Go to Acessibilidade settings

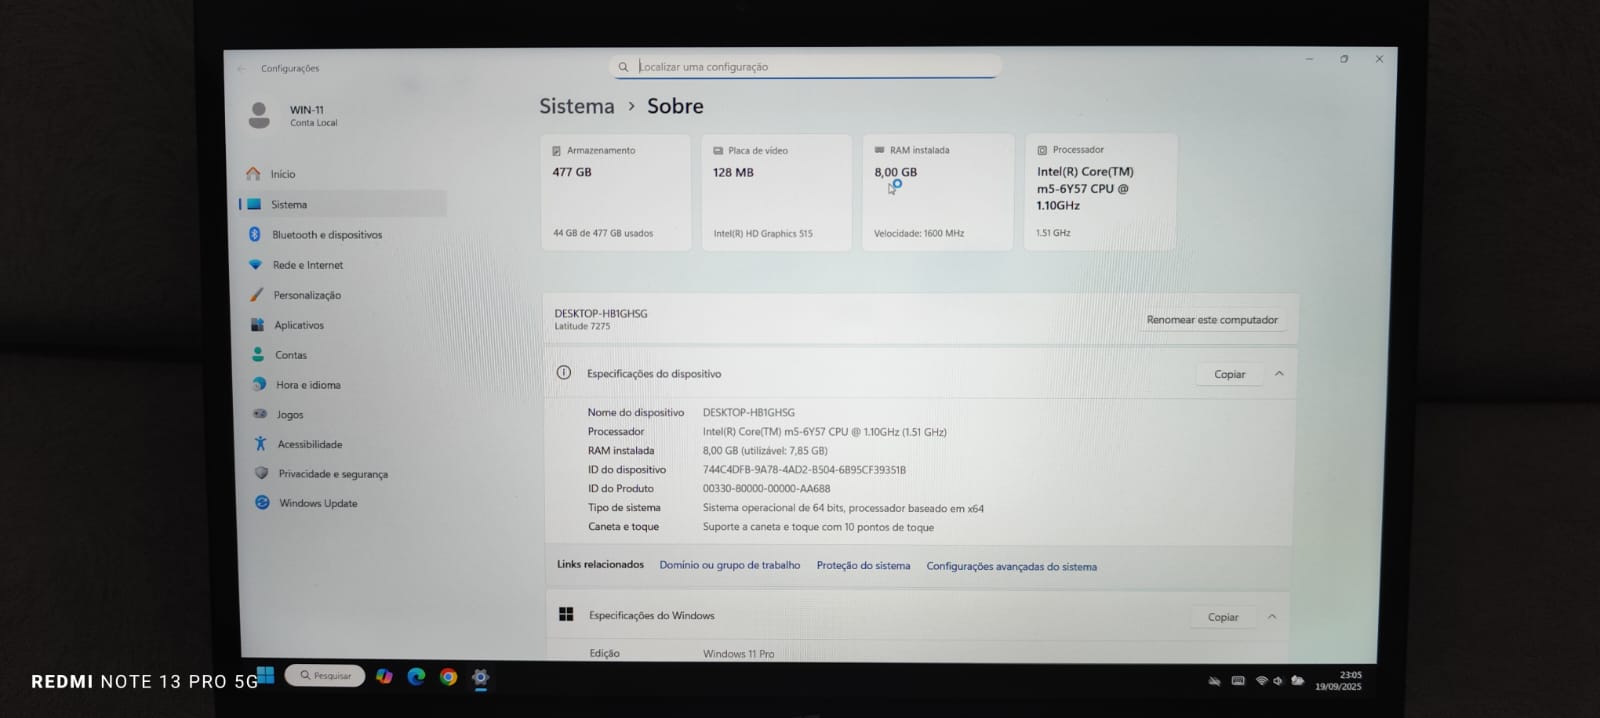(x=309, y=444)
